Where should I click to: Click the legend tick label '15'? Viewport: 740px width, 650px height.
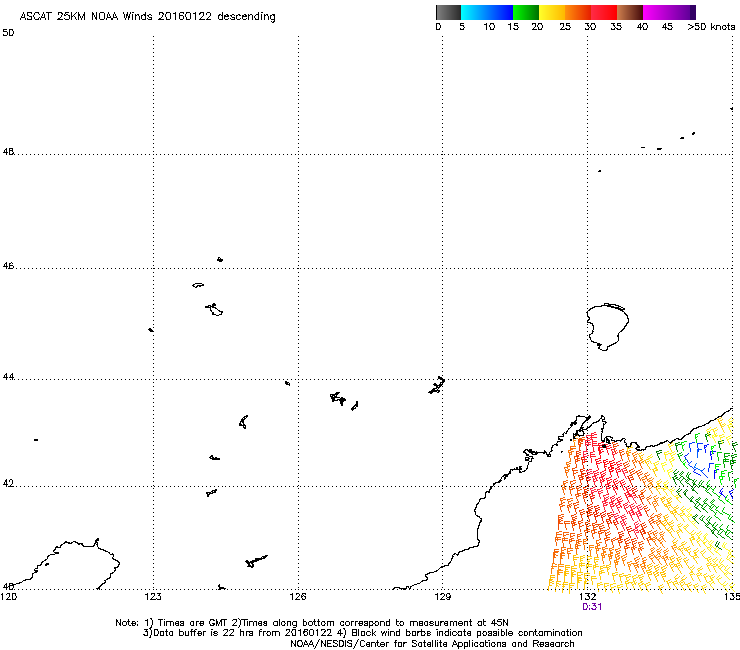[x=513, y=27]
